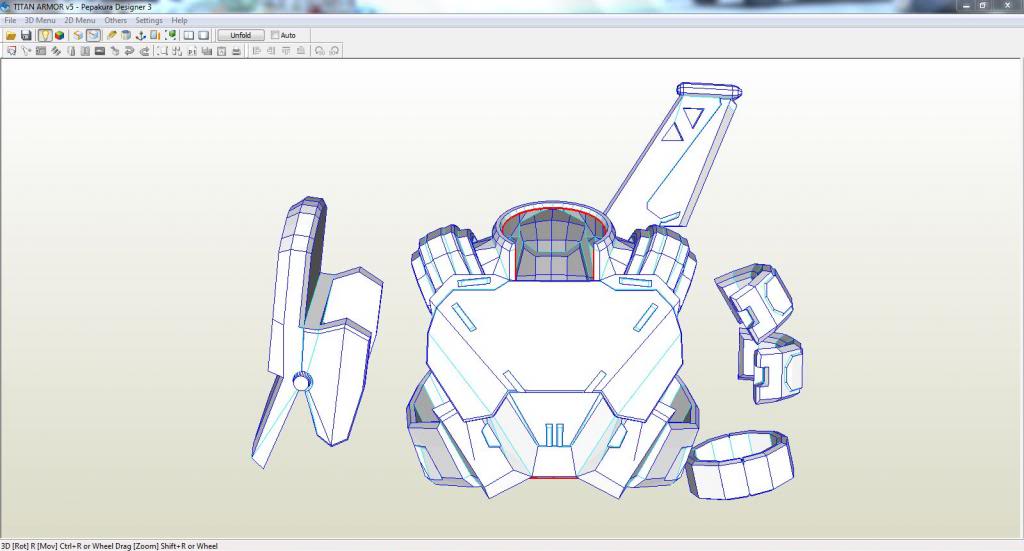Open the Others menu
The image size is (1024, 551).
point(116,20)
